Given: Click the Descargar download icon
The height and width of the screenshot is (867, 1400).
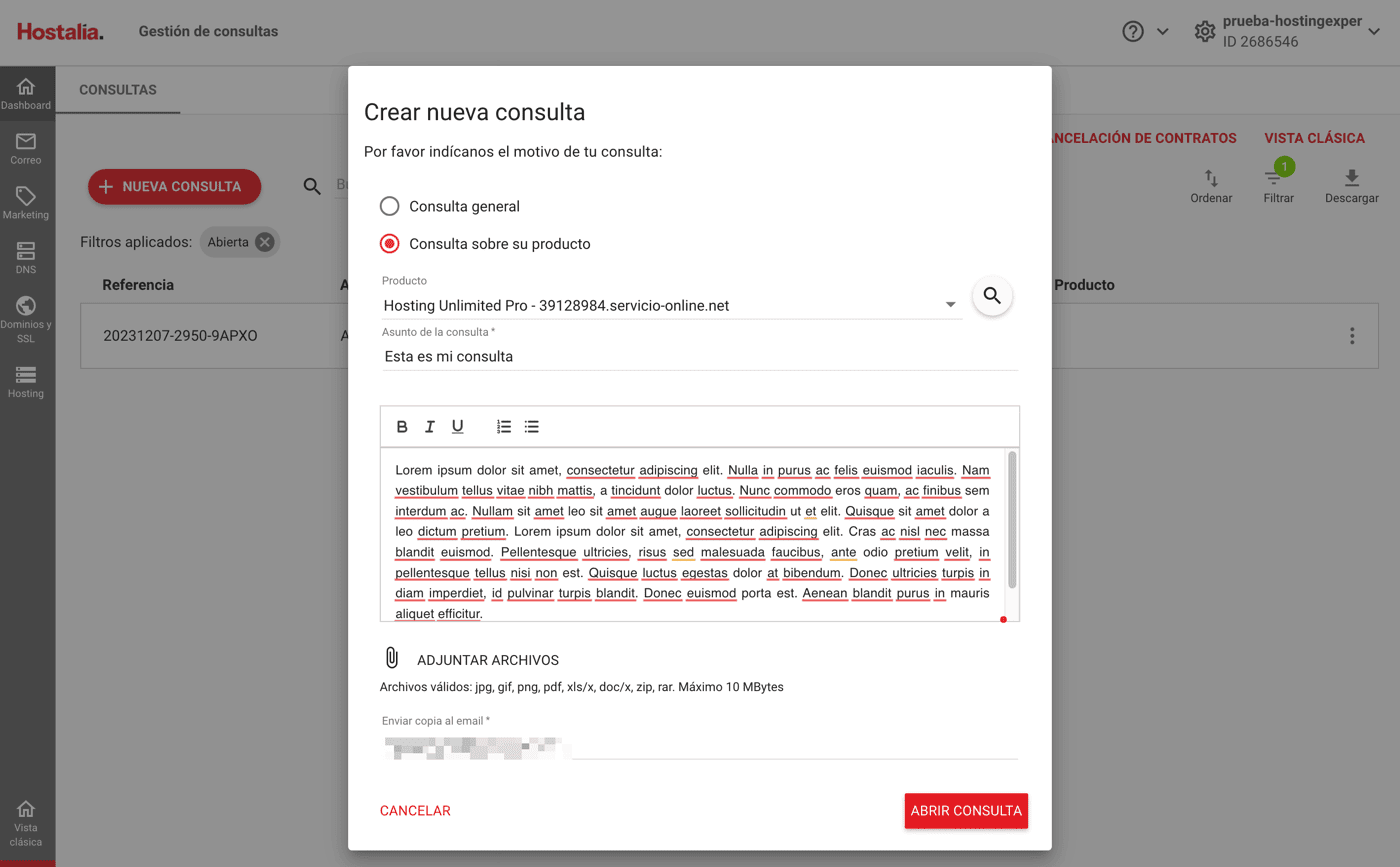Looking at the screenshot, I should (1352, 178).
